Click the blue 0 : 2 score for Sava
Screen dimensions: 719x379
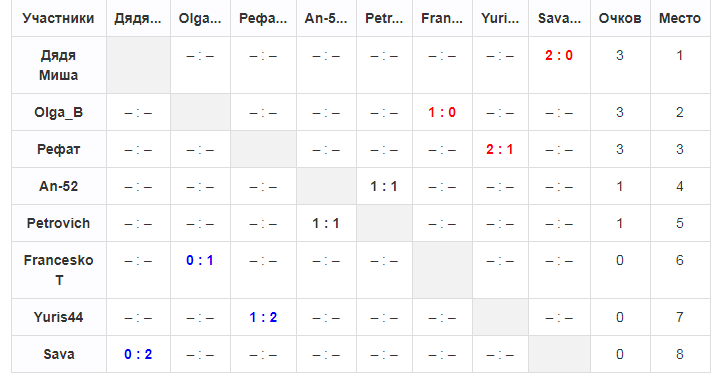coord(138,354)
